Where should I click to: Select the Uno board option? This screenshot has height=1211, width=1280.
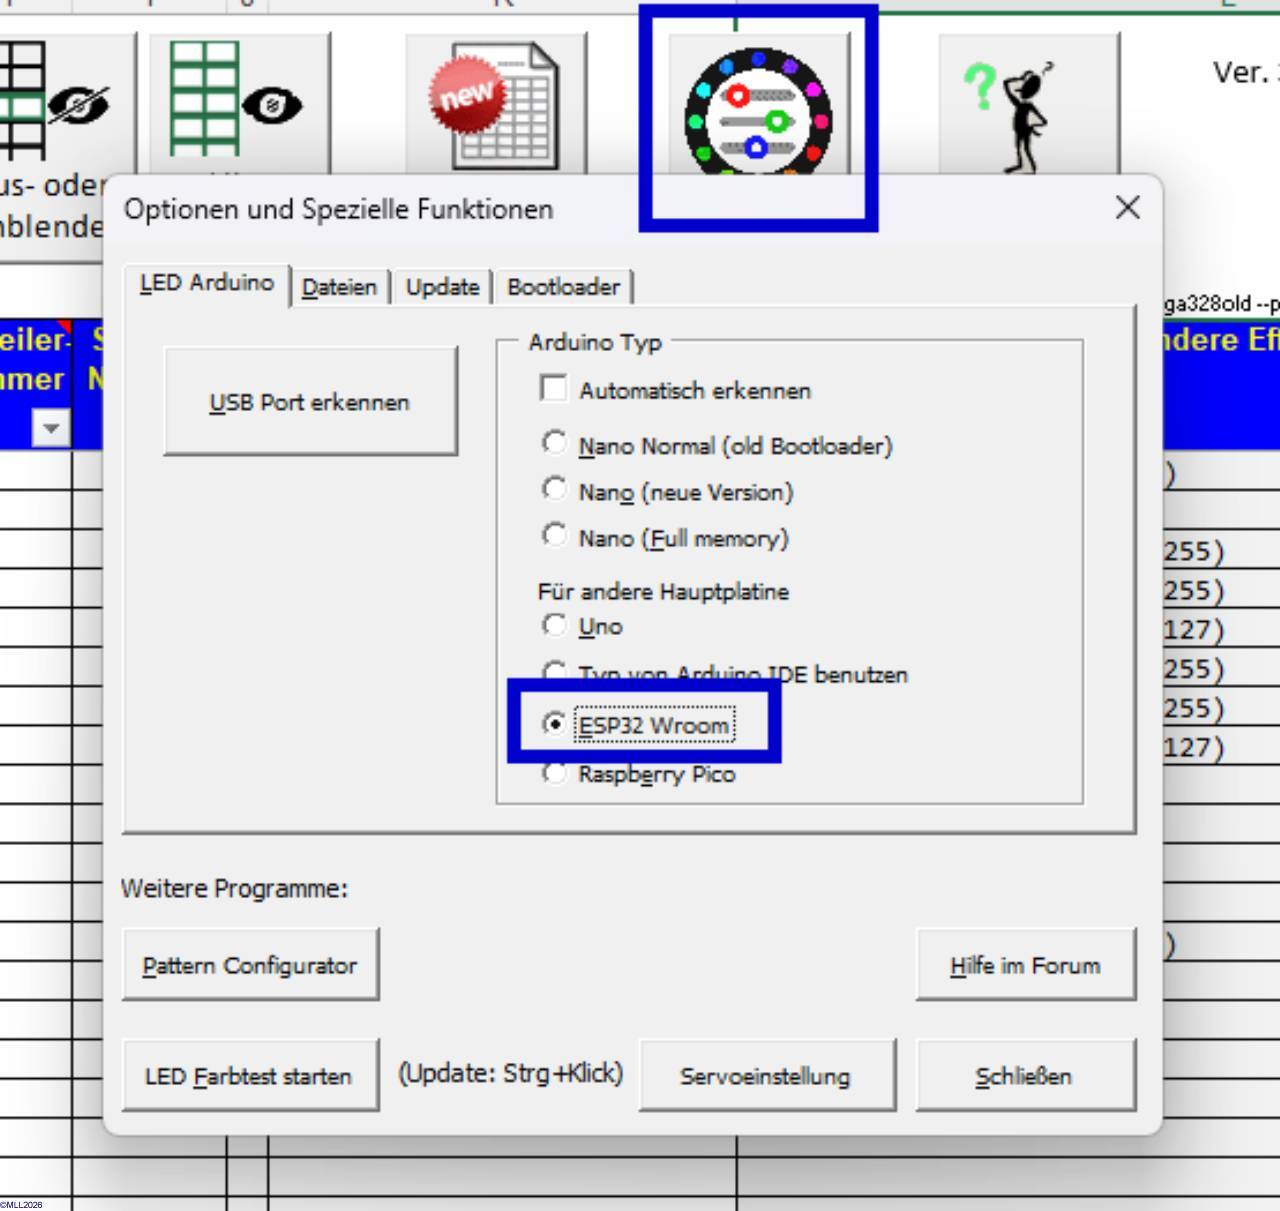click(x=554, y=625)
